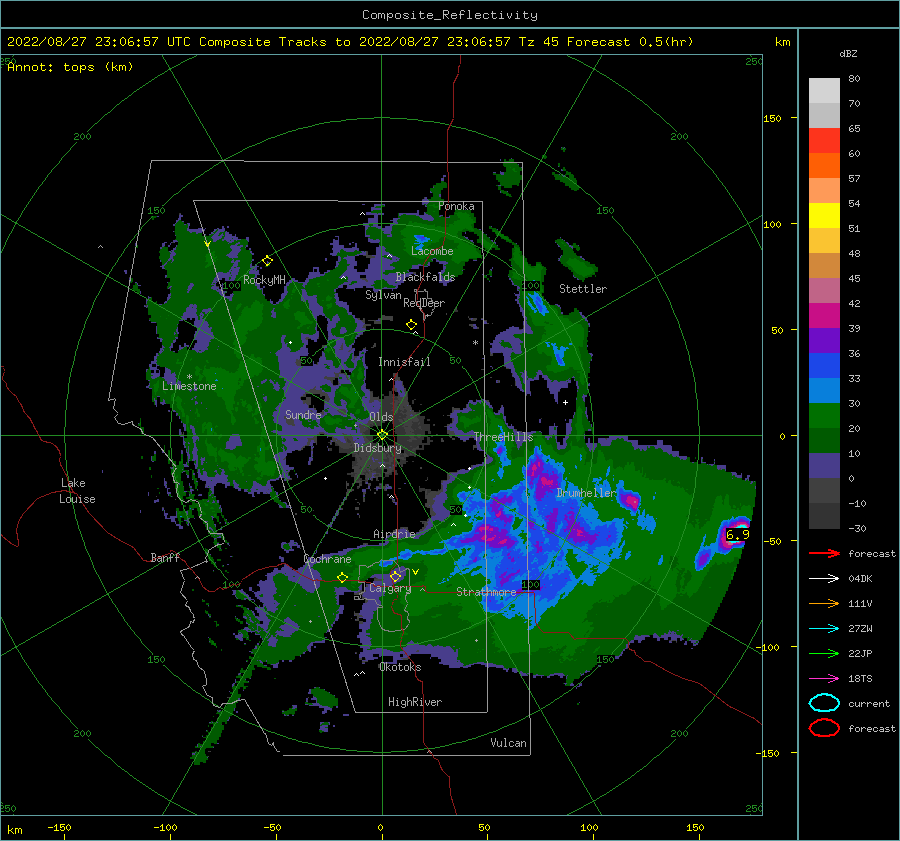Viewport: 900px width, 841px height.
Task: Click the HighRiver label
Action: tap(415, 702)
